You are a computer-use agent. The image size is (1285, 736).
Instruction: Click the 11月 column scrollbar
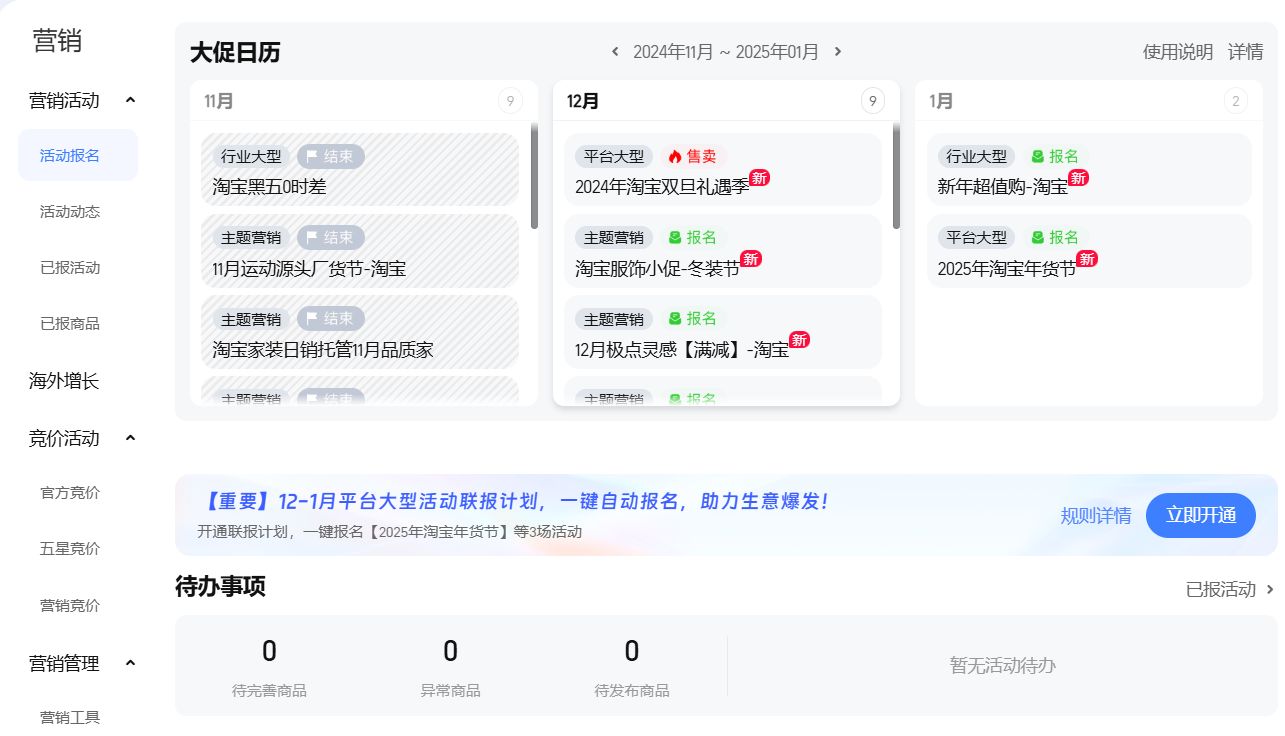point(534,177)
